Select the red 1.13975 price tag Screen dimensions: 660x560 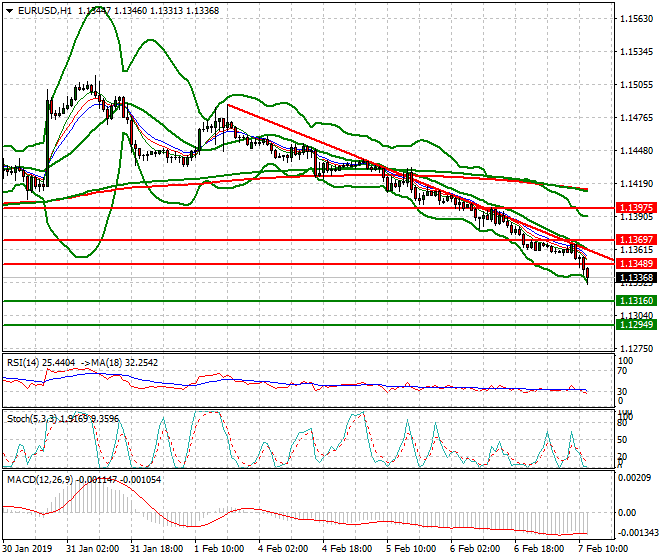click(x=636, y=207)
